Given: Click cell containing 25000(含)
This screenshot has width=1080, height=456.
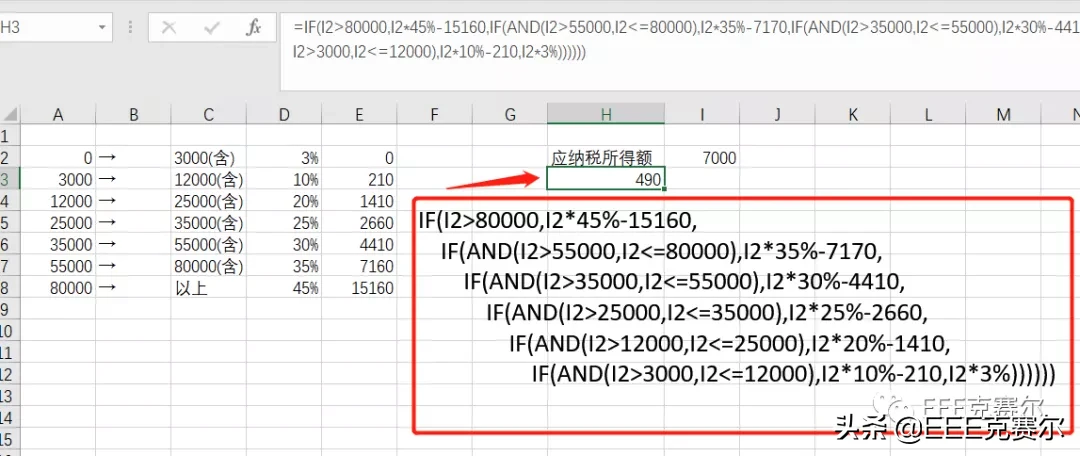Looking at the screenshot, I should pos(209,201).
